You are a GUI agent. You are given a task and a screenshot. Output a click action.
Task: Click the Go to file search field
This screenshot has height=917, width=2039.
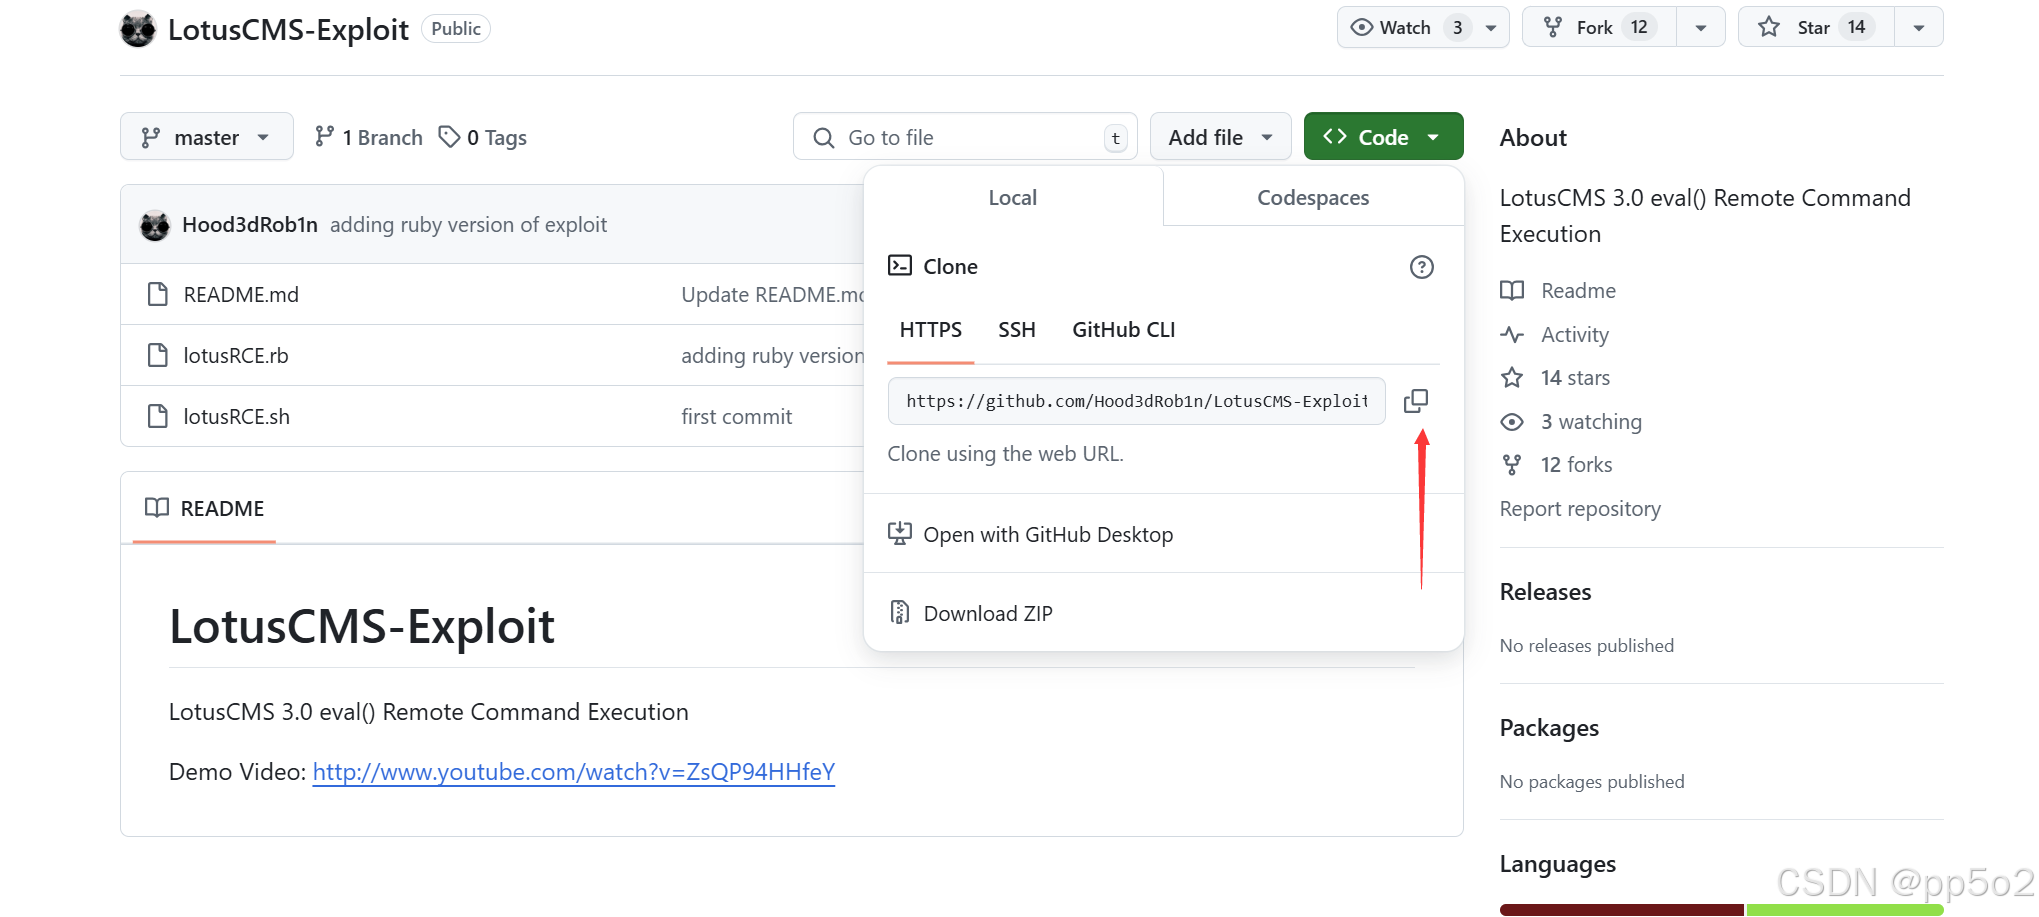(965, 136)
